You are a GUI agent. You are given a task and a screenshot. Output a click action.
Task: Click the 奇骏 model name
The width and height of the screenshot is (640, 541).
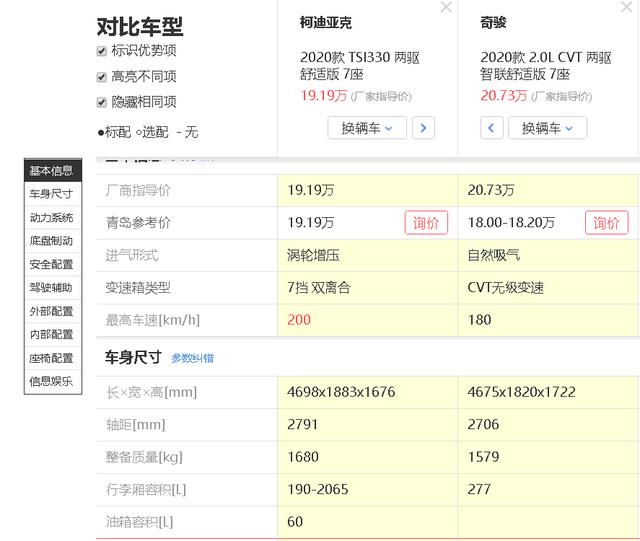(x=493, y=22)
